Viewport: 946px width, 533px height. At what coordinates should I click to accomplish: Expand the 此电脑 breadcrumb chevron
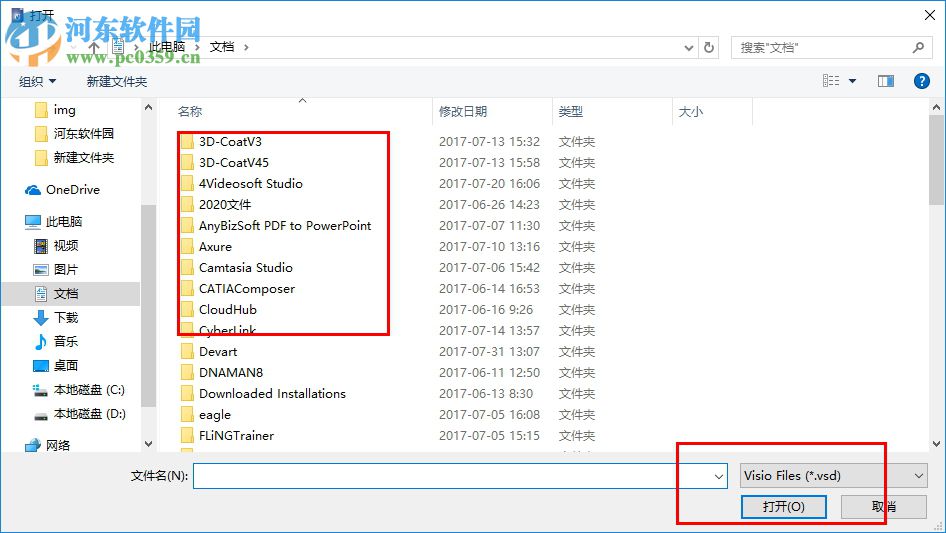tap(197, 47)
